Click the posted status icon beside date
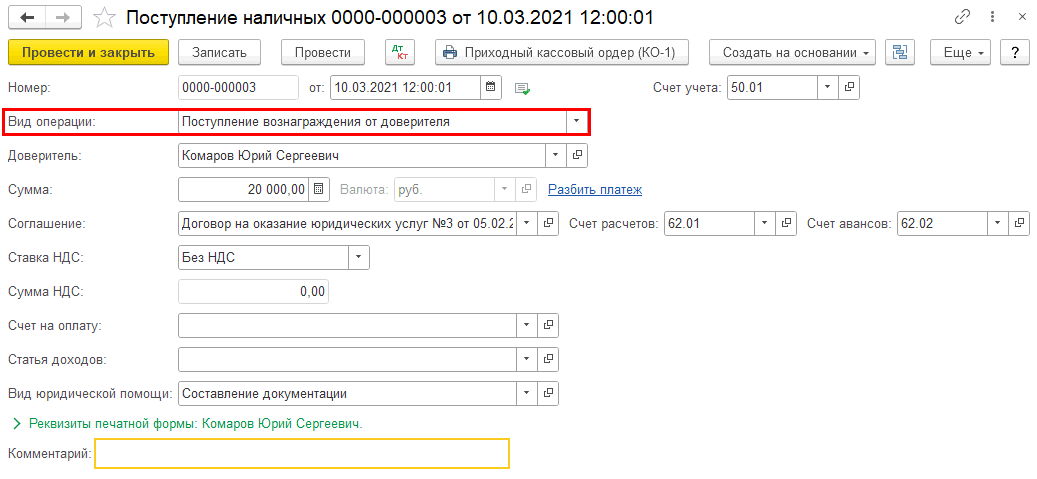Screen dimensions: 1037x479 click(x=521, y=88)
